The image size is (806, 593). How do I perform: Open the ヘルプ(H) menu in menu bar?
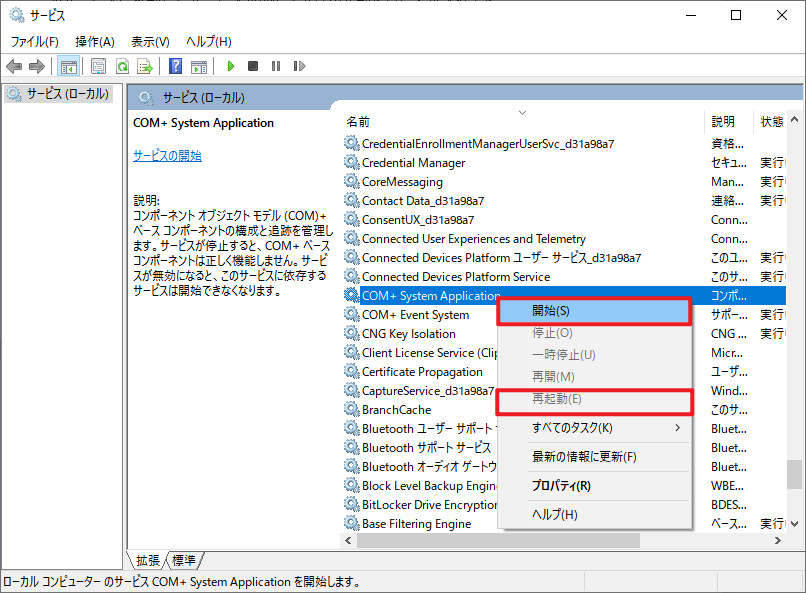tap(209, 42)
